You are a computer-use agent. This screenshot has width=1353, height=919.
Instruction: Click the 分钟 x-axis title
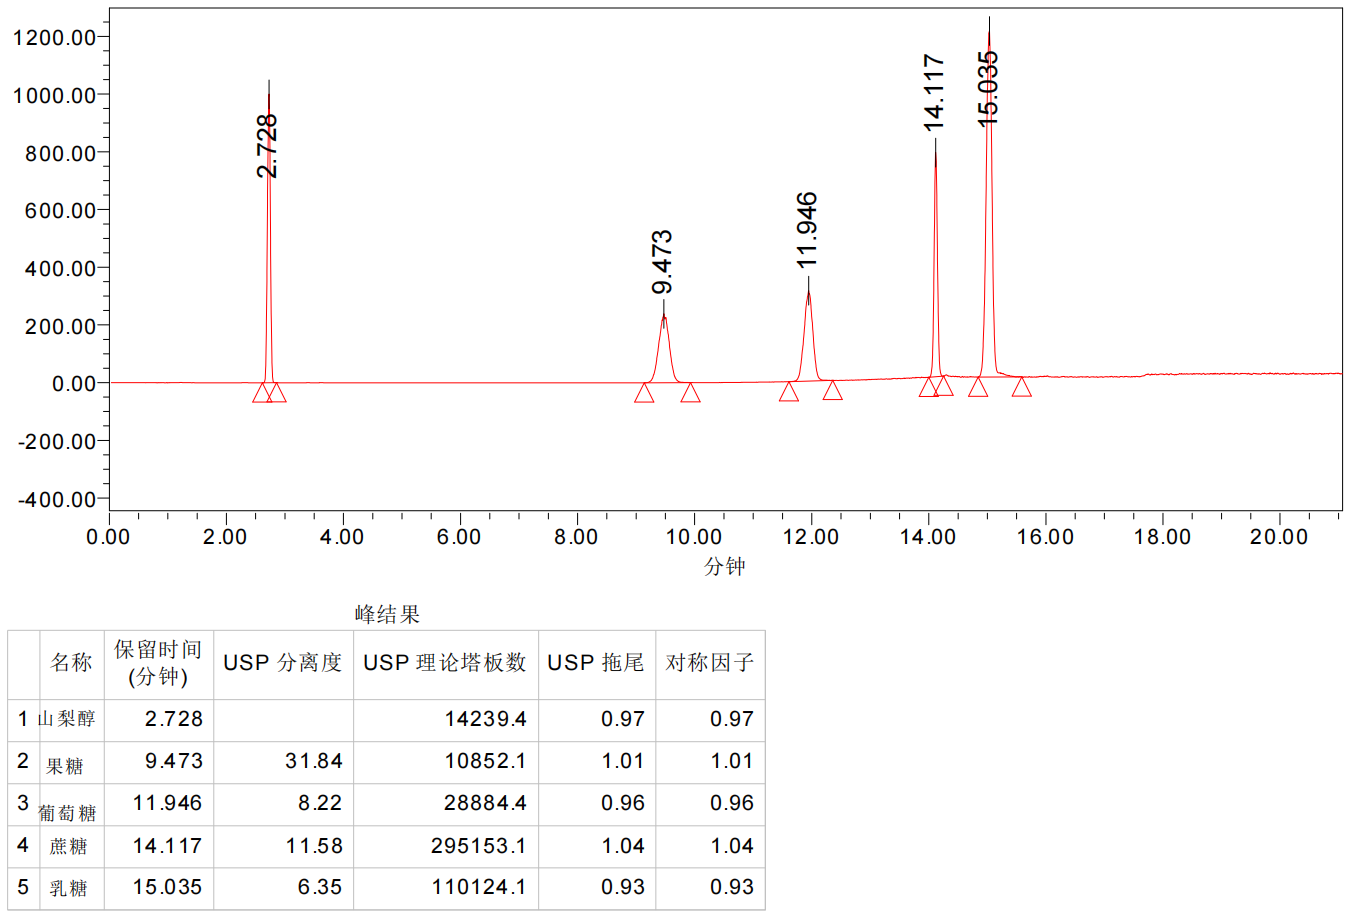click(x=725, y=566)
